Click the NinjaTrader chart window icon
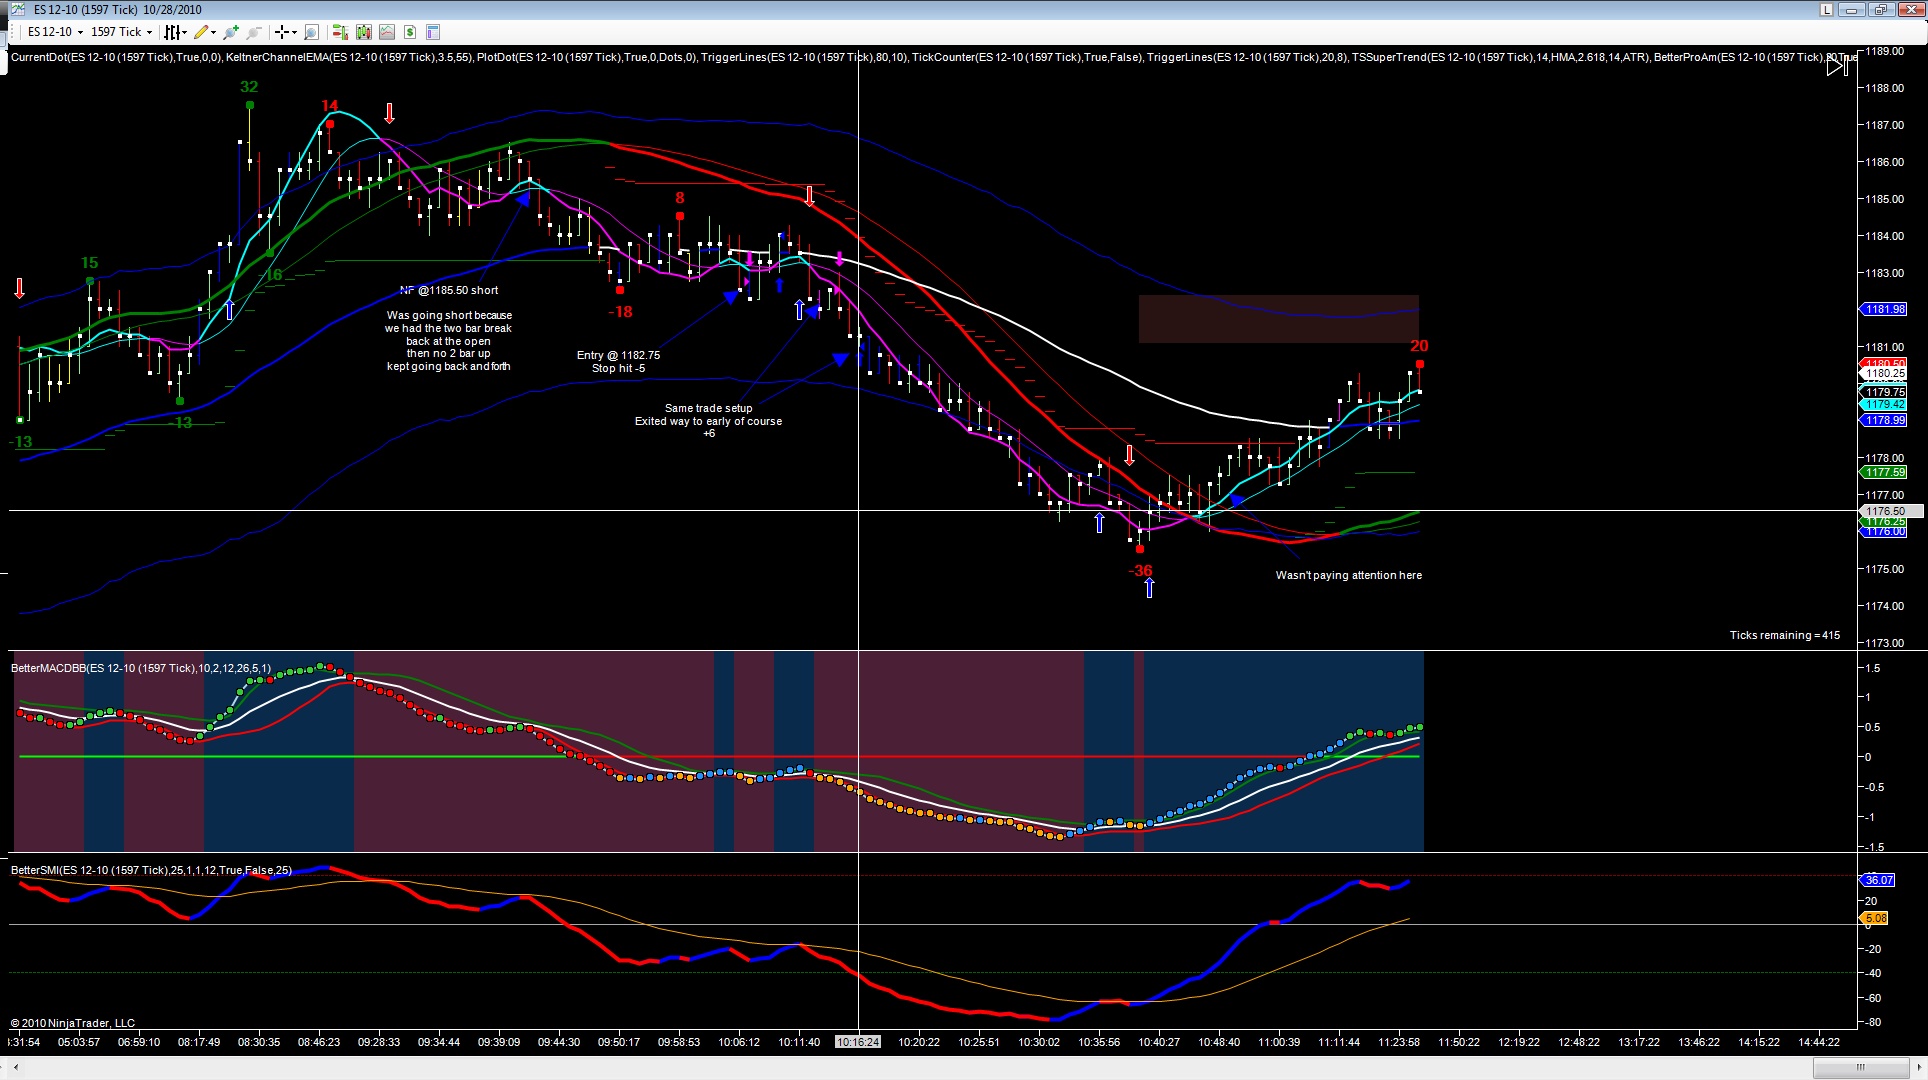The image size is (1928, 1080). (x=19, y=10)
